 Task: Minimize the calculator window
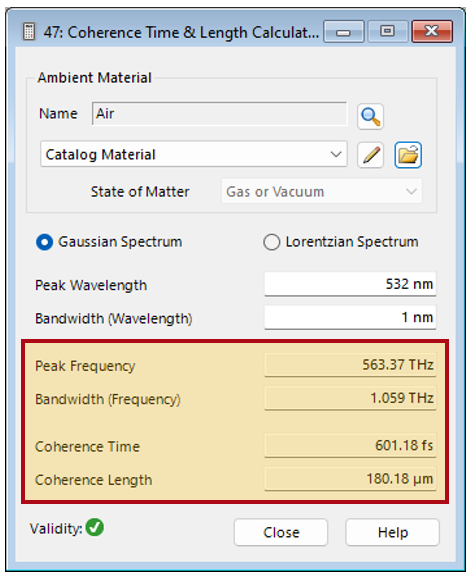coord(344,32)
